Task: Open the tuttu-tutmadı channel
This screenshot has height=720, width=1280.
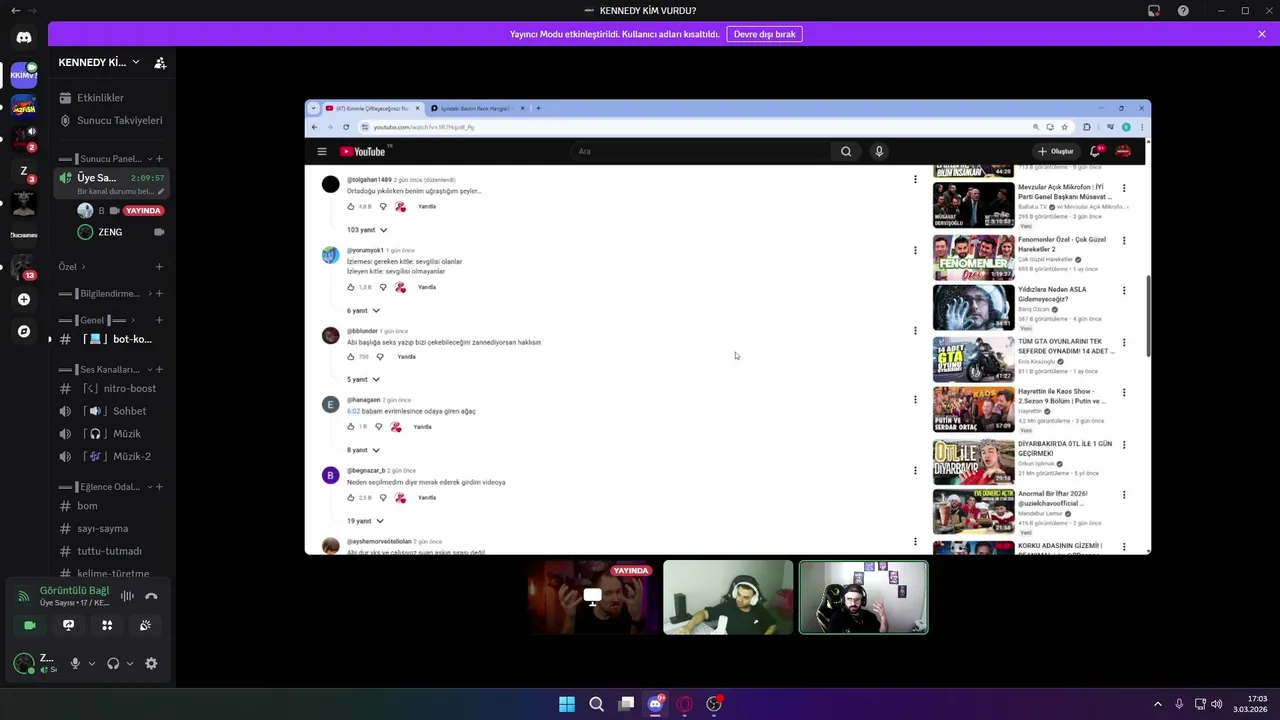Action: click(x=111, y=551)
